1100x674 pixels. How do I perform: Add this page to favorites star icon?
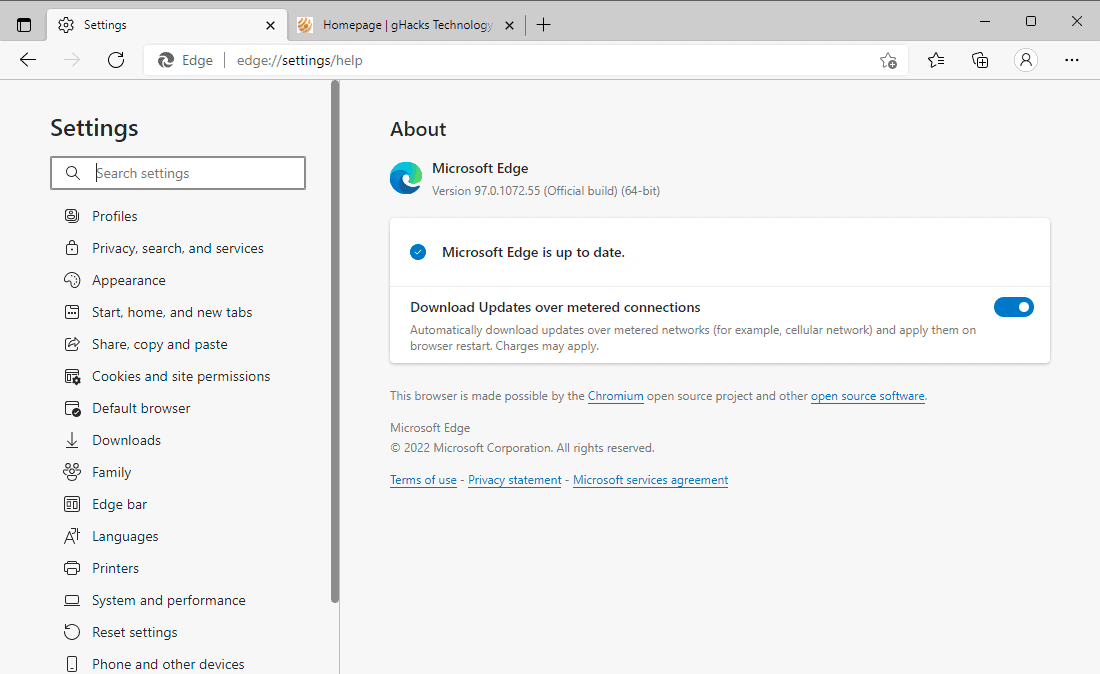pos(887,60)
